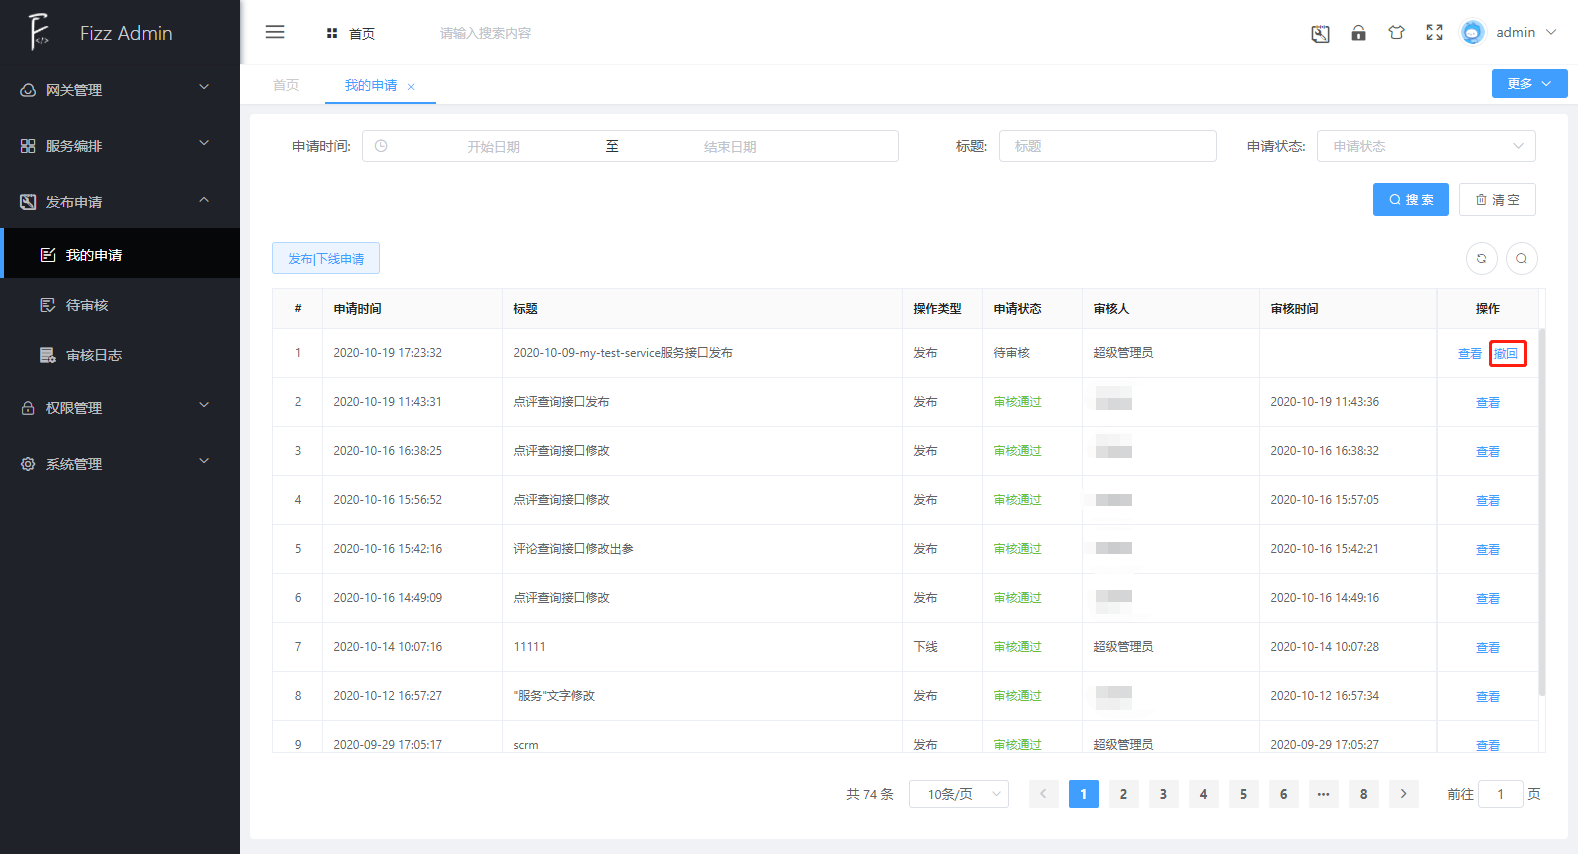Go to page 5
This screenshot has width=1578, height=854.
pyautogui.click(x=1243, y=794)
